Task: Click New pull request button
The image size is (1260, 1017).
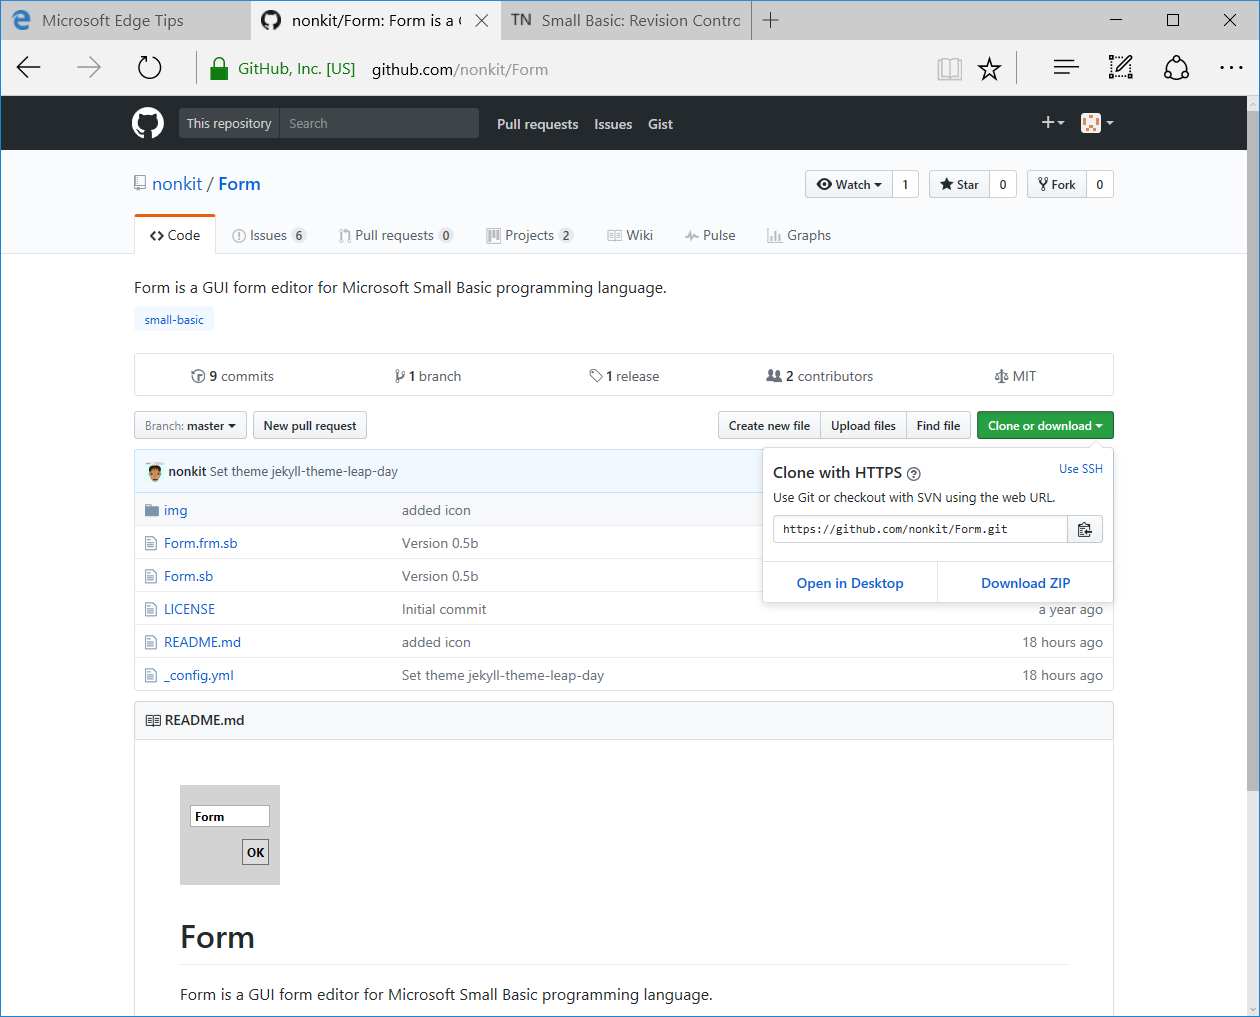Action: [x=310, y=426]
